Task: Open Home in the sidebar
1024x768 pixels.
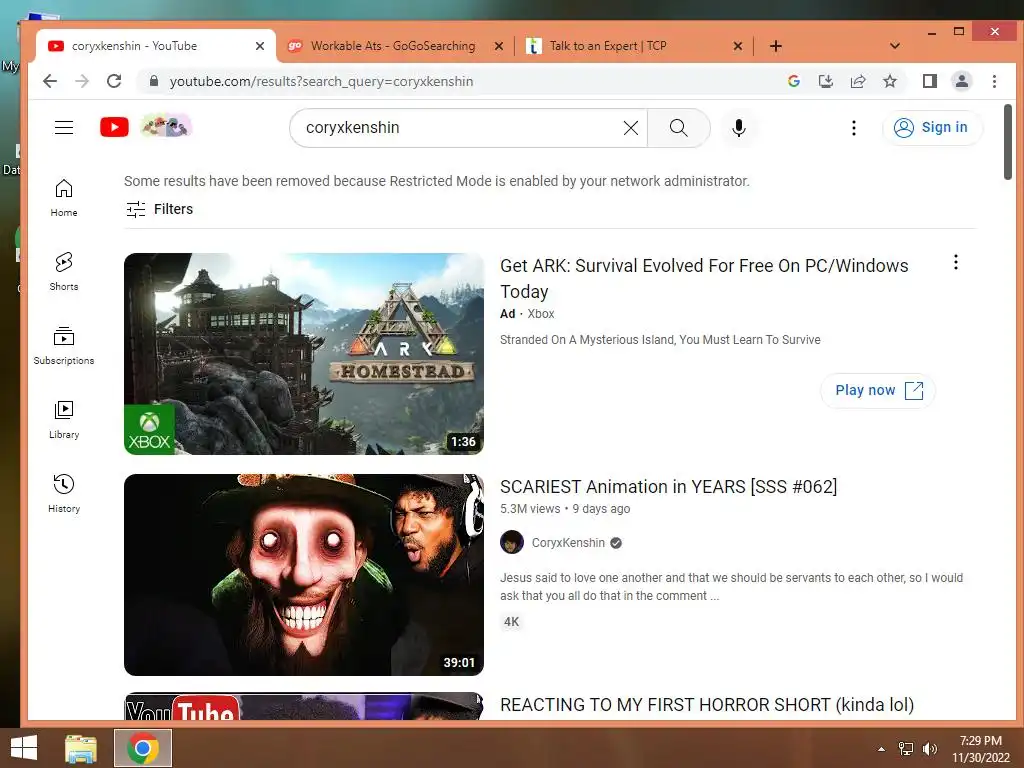Action: coord(64,198)
